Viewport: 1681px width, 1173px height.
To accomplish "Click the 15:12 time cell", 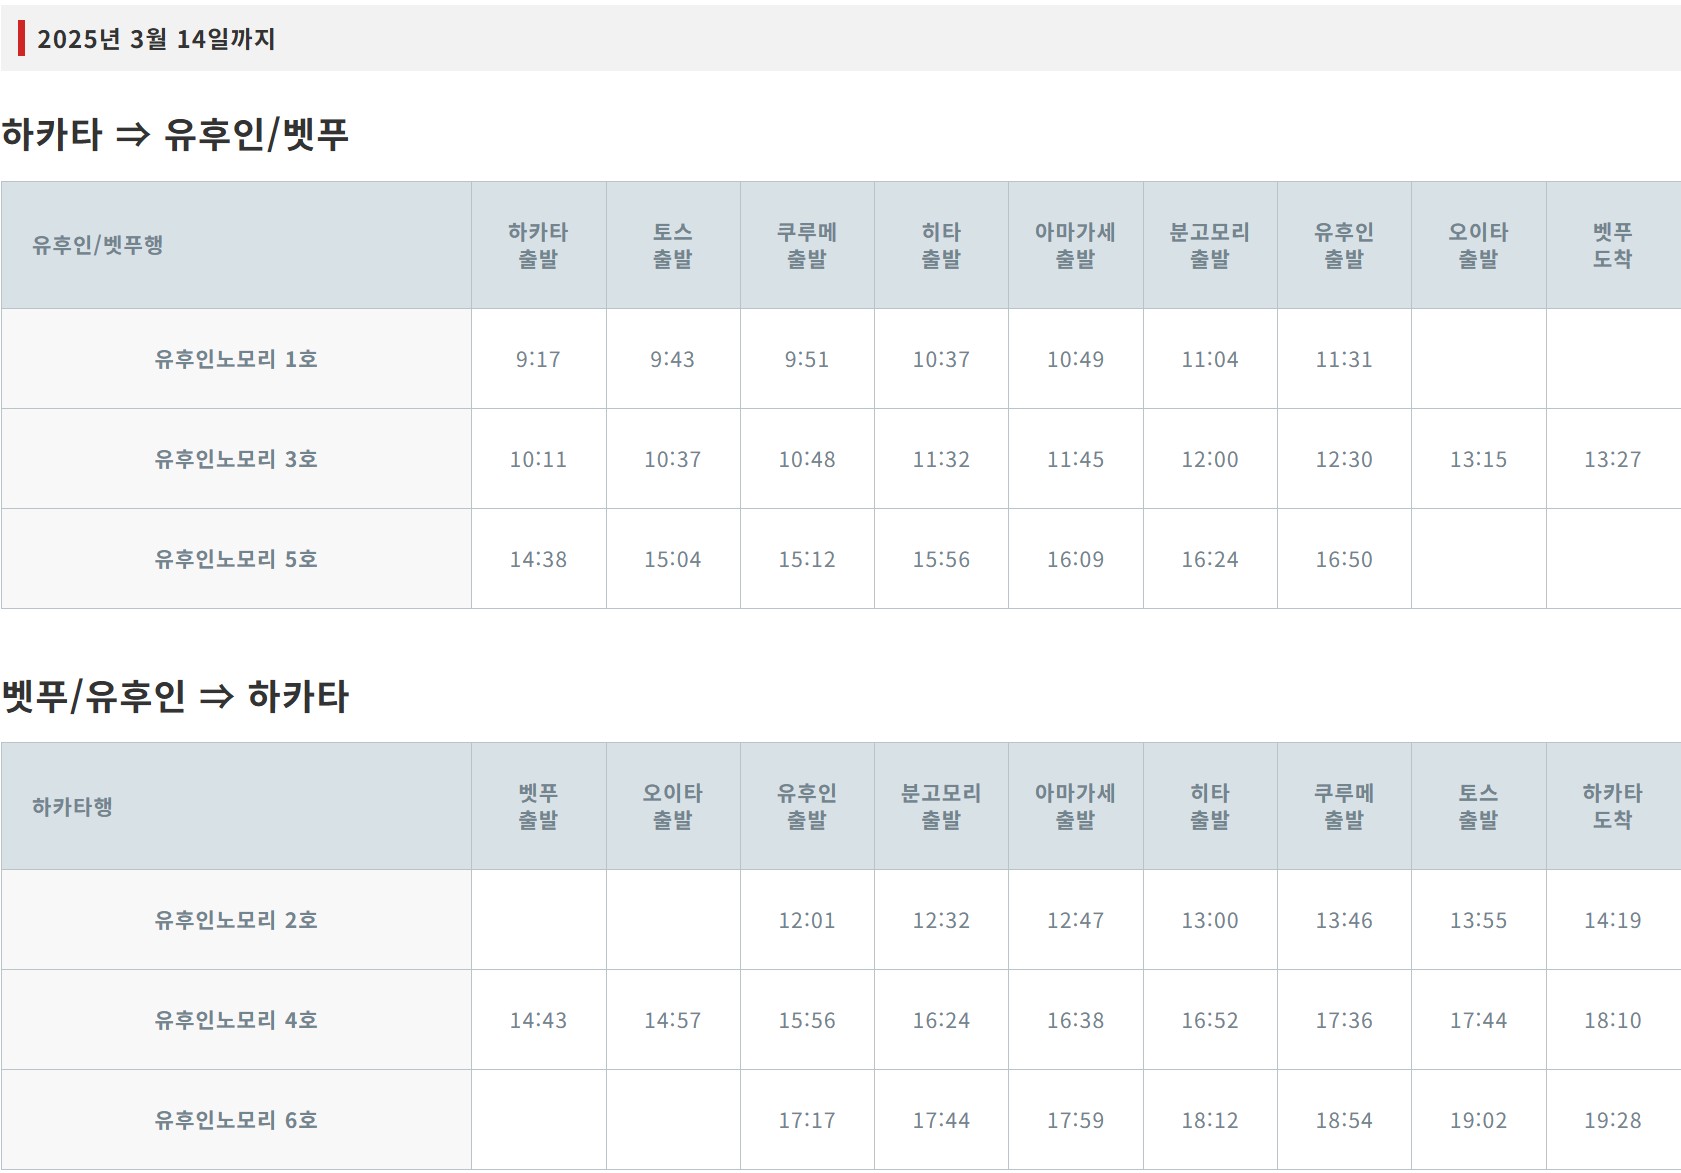I will (807, 559).
